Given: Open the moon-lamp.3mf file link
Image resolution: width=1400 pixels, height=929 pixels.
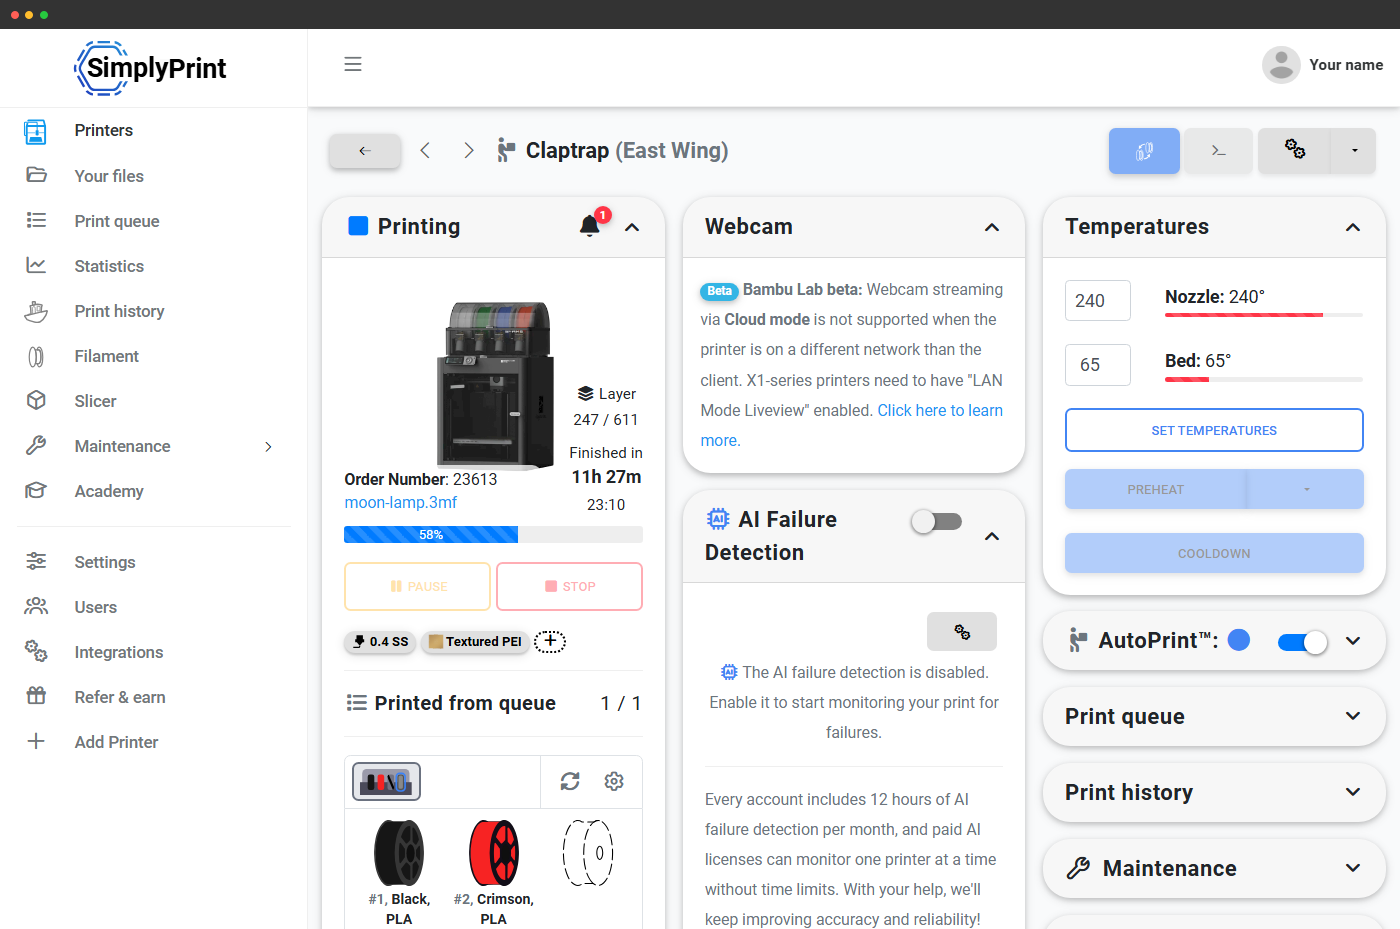Looking at the screenshot, I should coord(401,502).
